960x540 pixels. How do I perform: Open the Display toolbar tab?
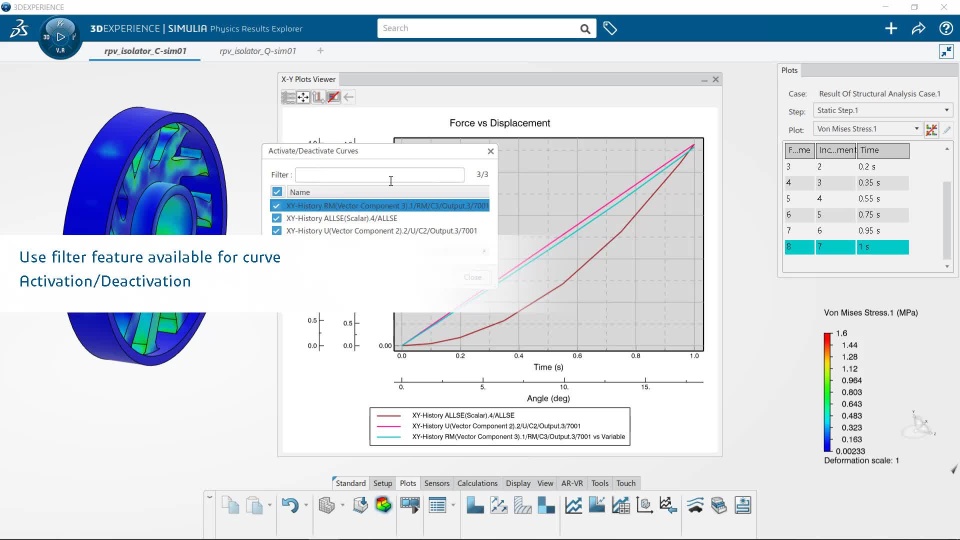(518, 483)
